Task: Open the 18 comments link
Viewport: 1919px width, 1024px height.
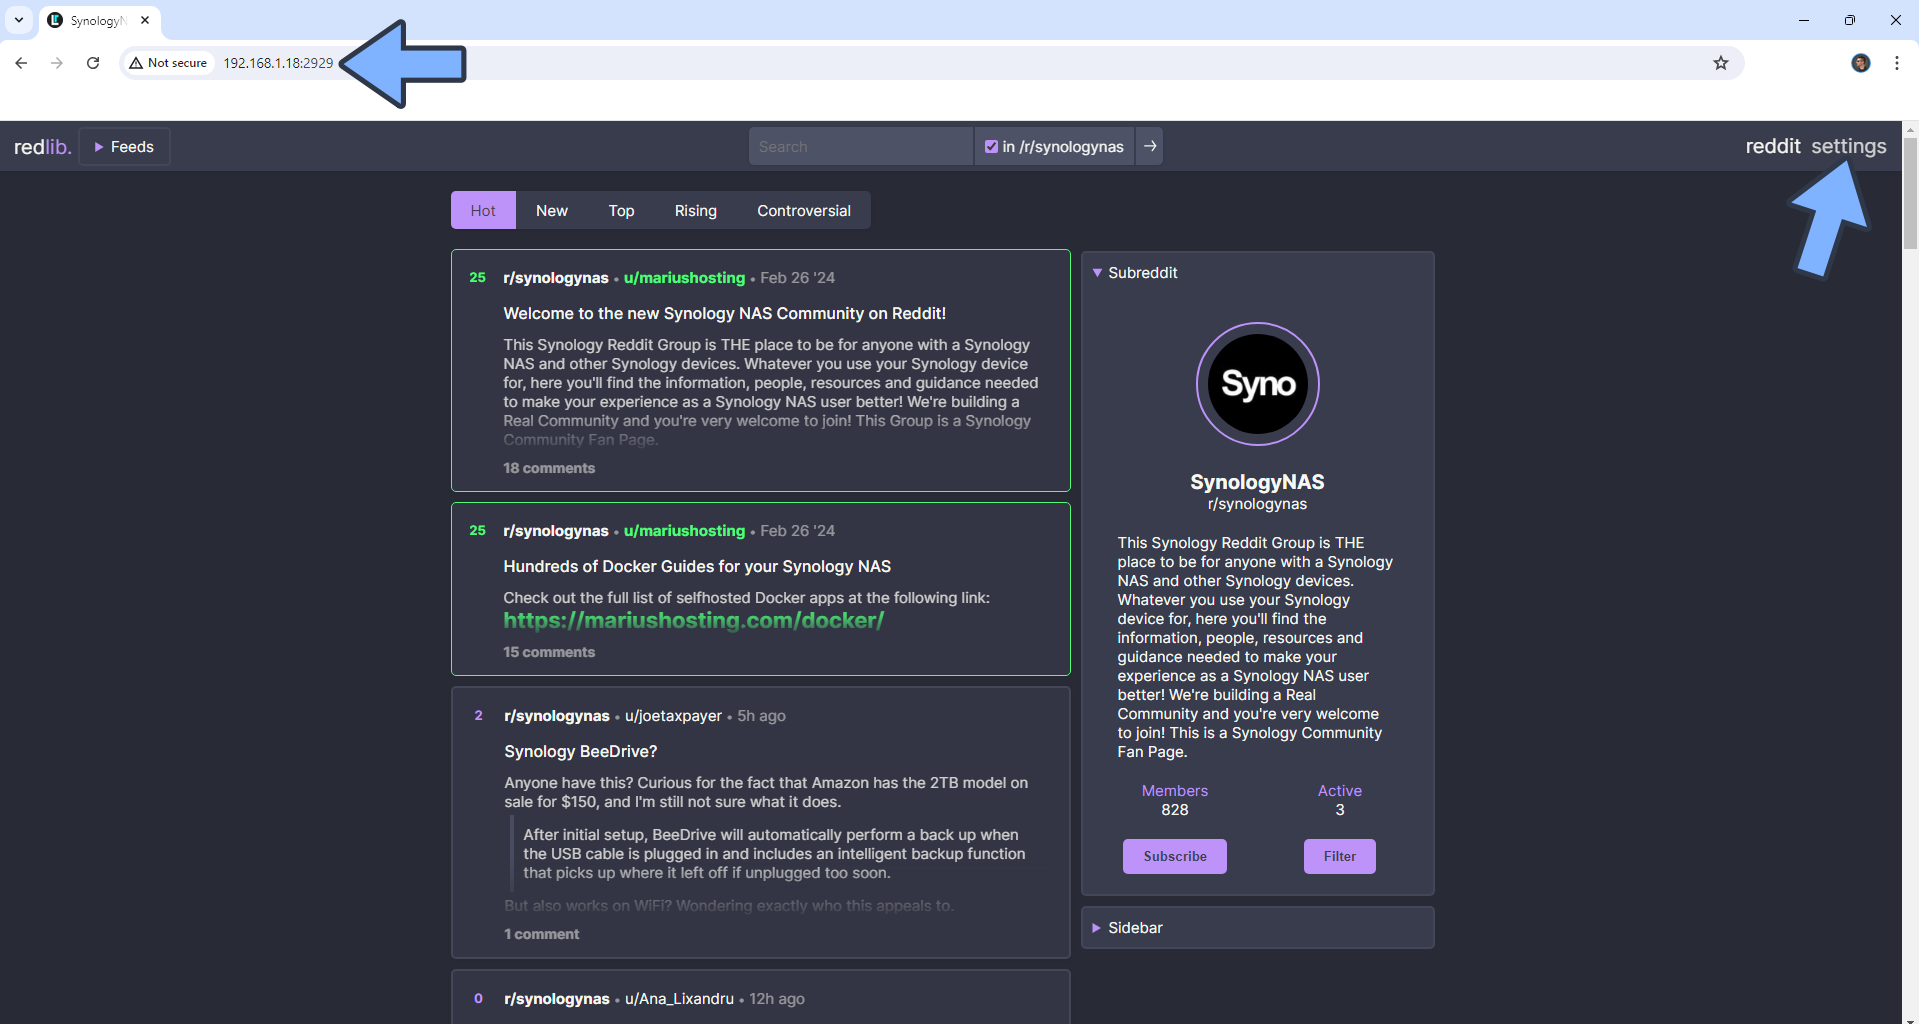Action: point(549,468)
